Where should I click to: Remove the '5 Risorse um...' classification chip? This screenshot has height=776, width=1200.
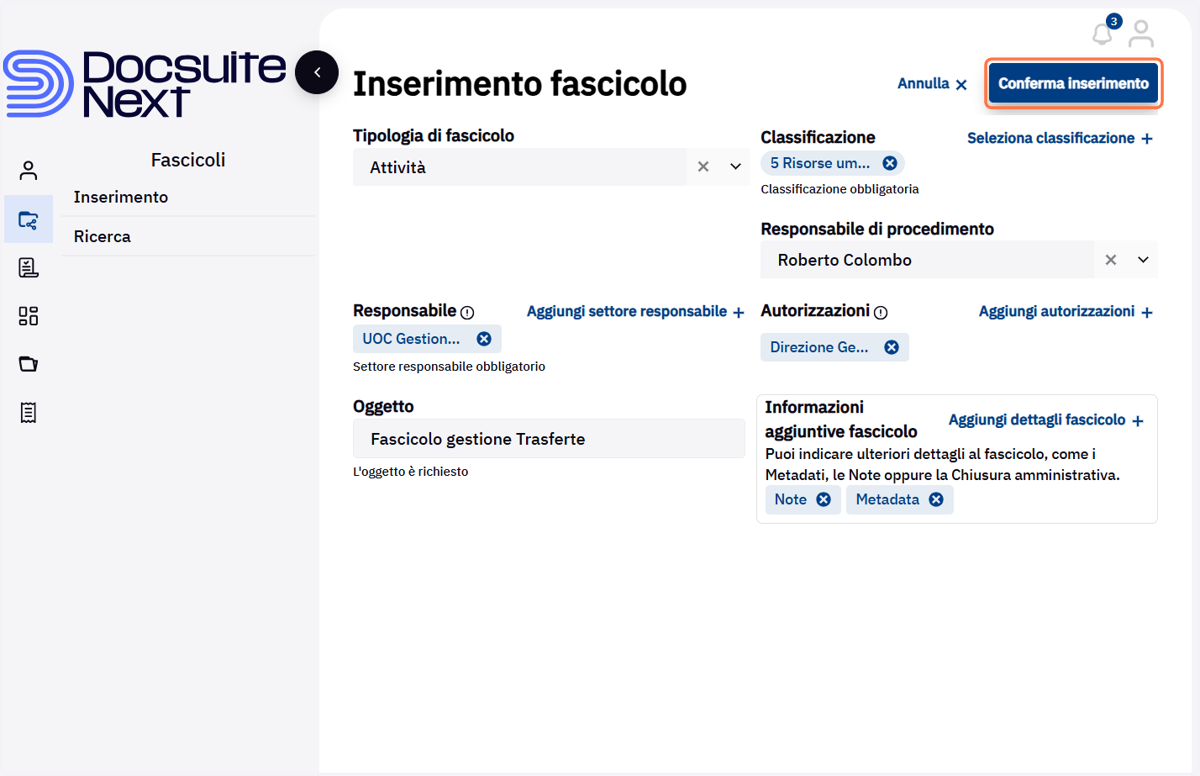(x=889, y=163)
